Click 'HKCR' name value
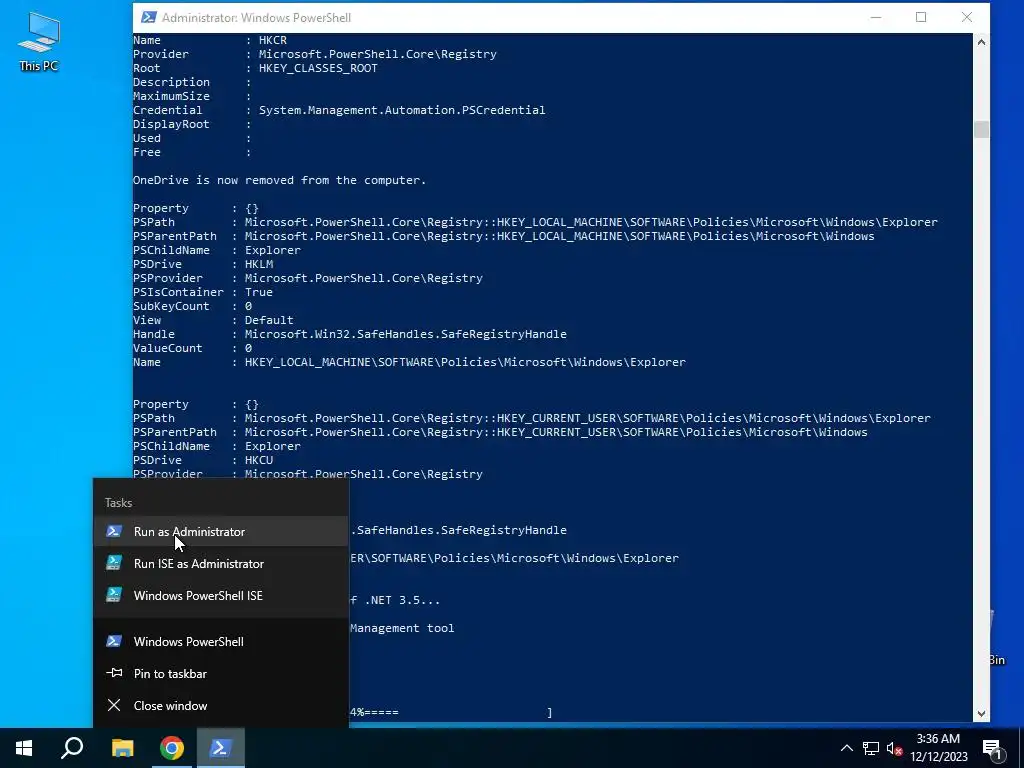This screenshot has height=768, width=1024. tap(273, 40)
